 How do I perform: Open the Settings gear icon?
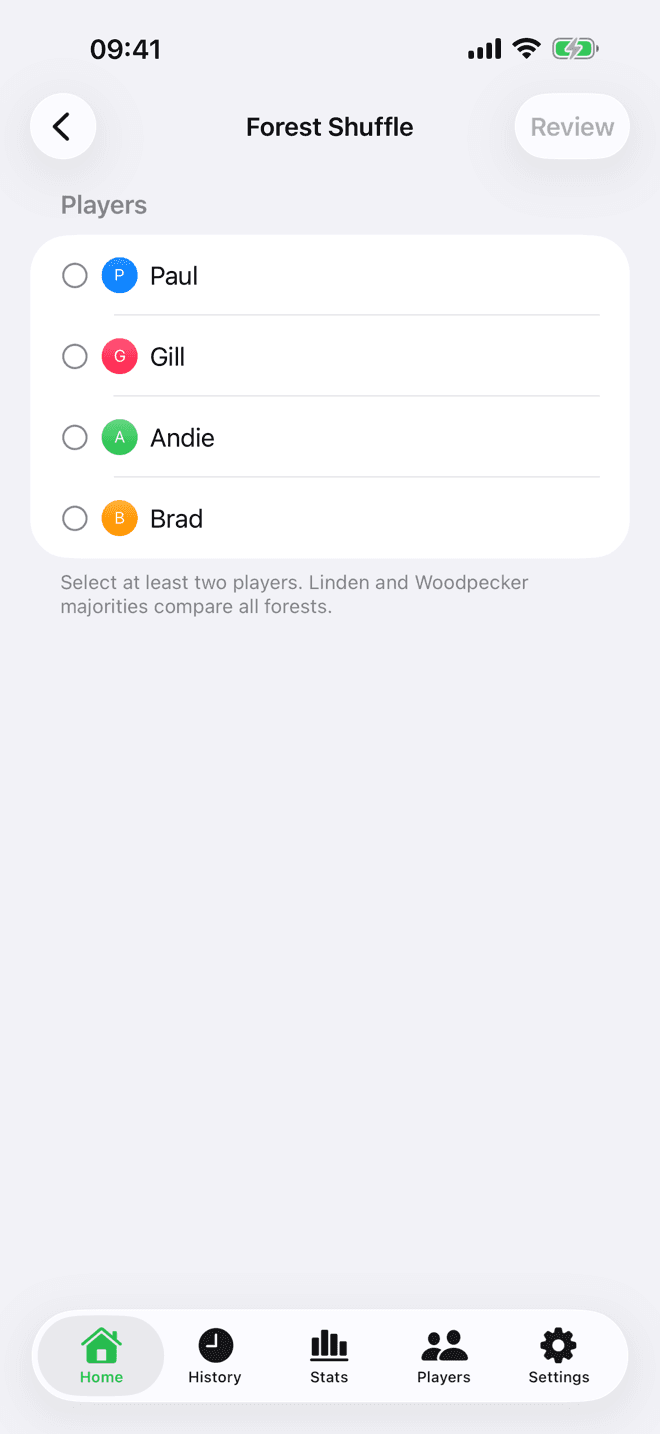[x=558, y=1345]
